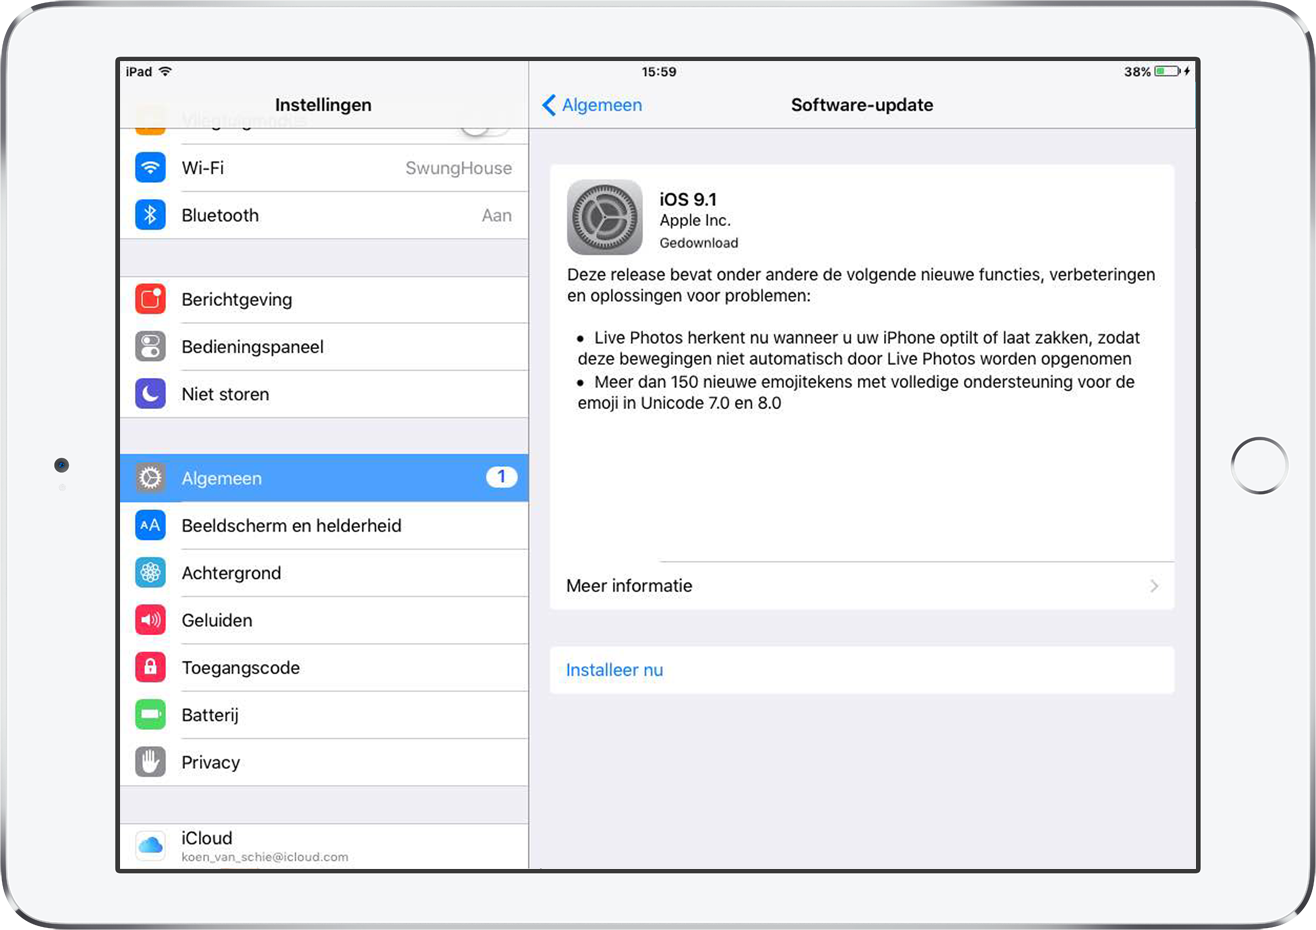This screenshot has width=1316, height=930.
Task: Open Berichtgeving settings
Action: [324, 299]
